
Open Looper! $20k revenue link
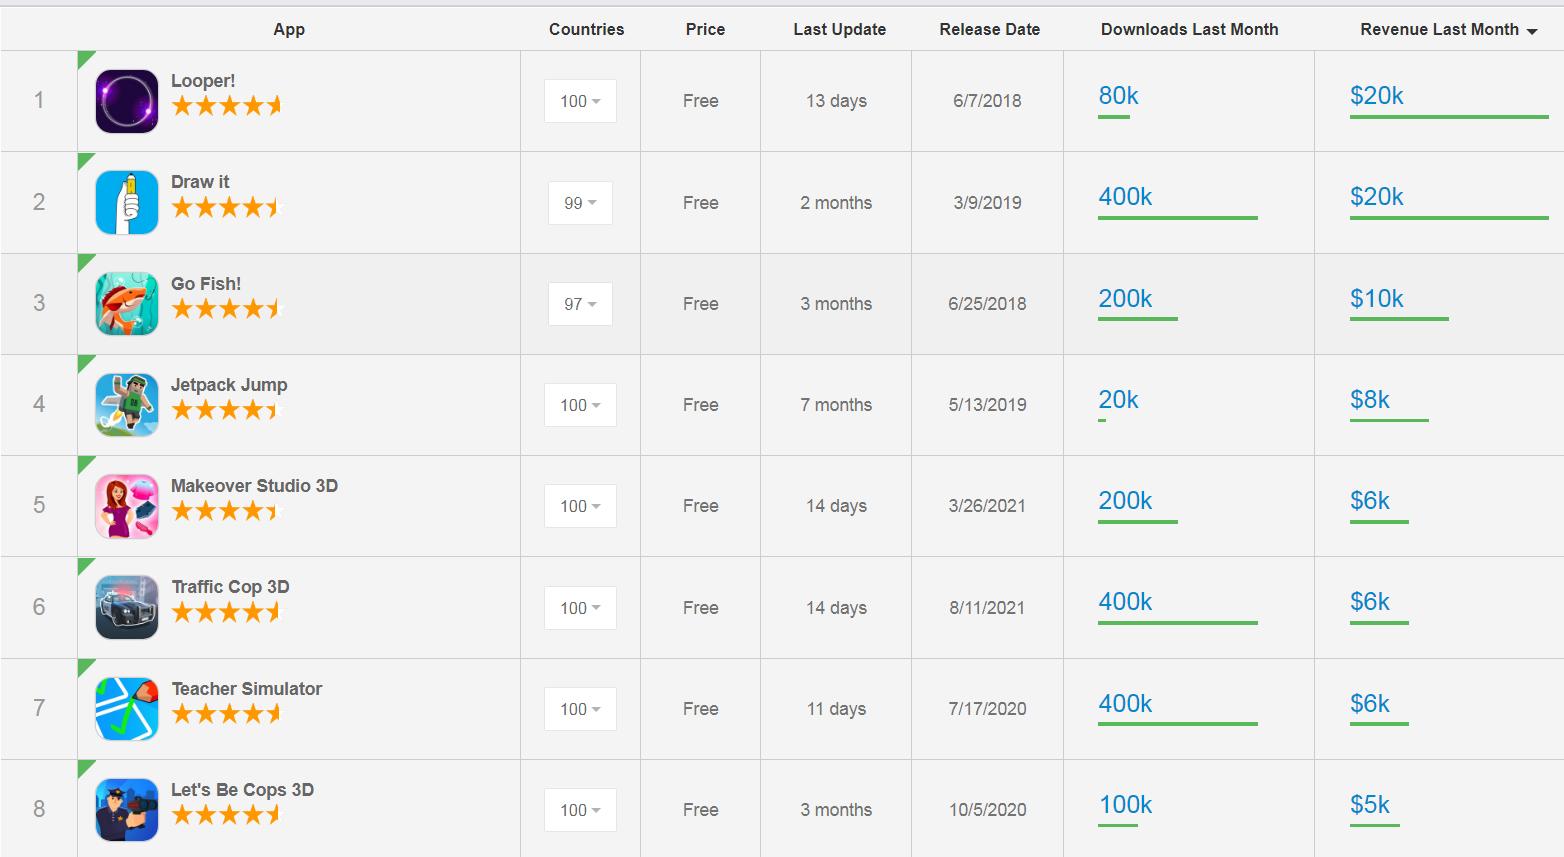(x=1376, y=96)
